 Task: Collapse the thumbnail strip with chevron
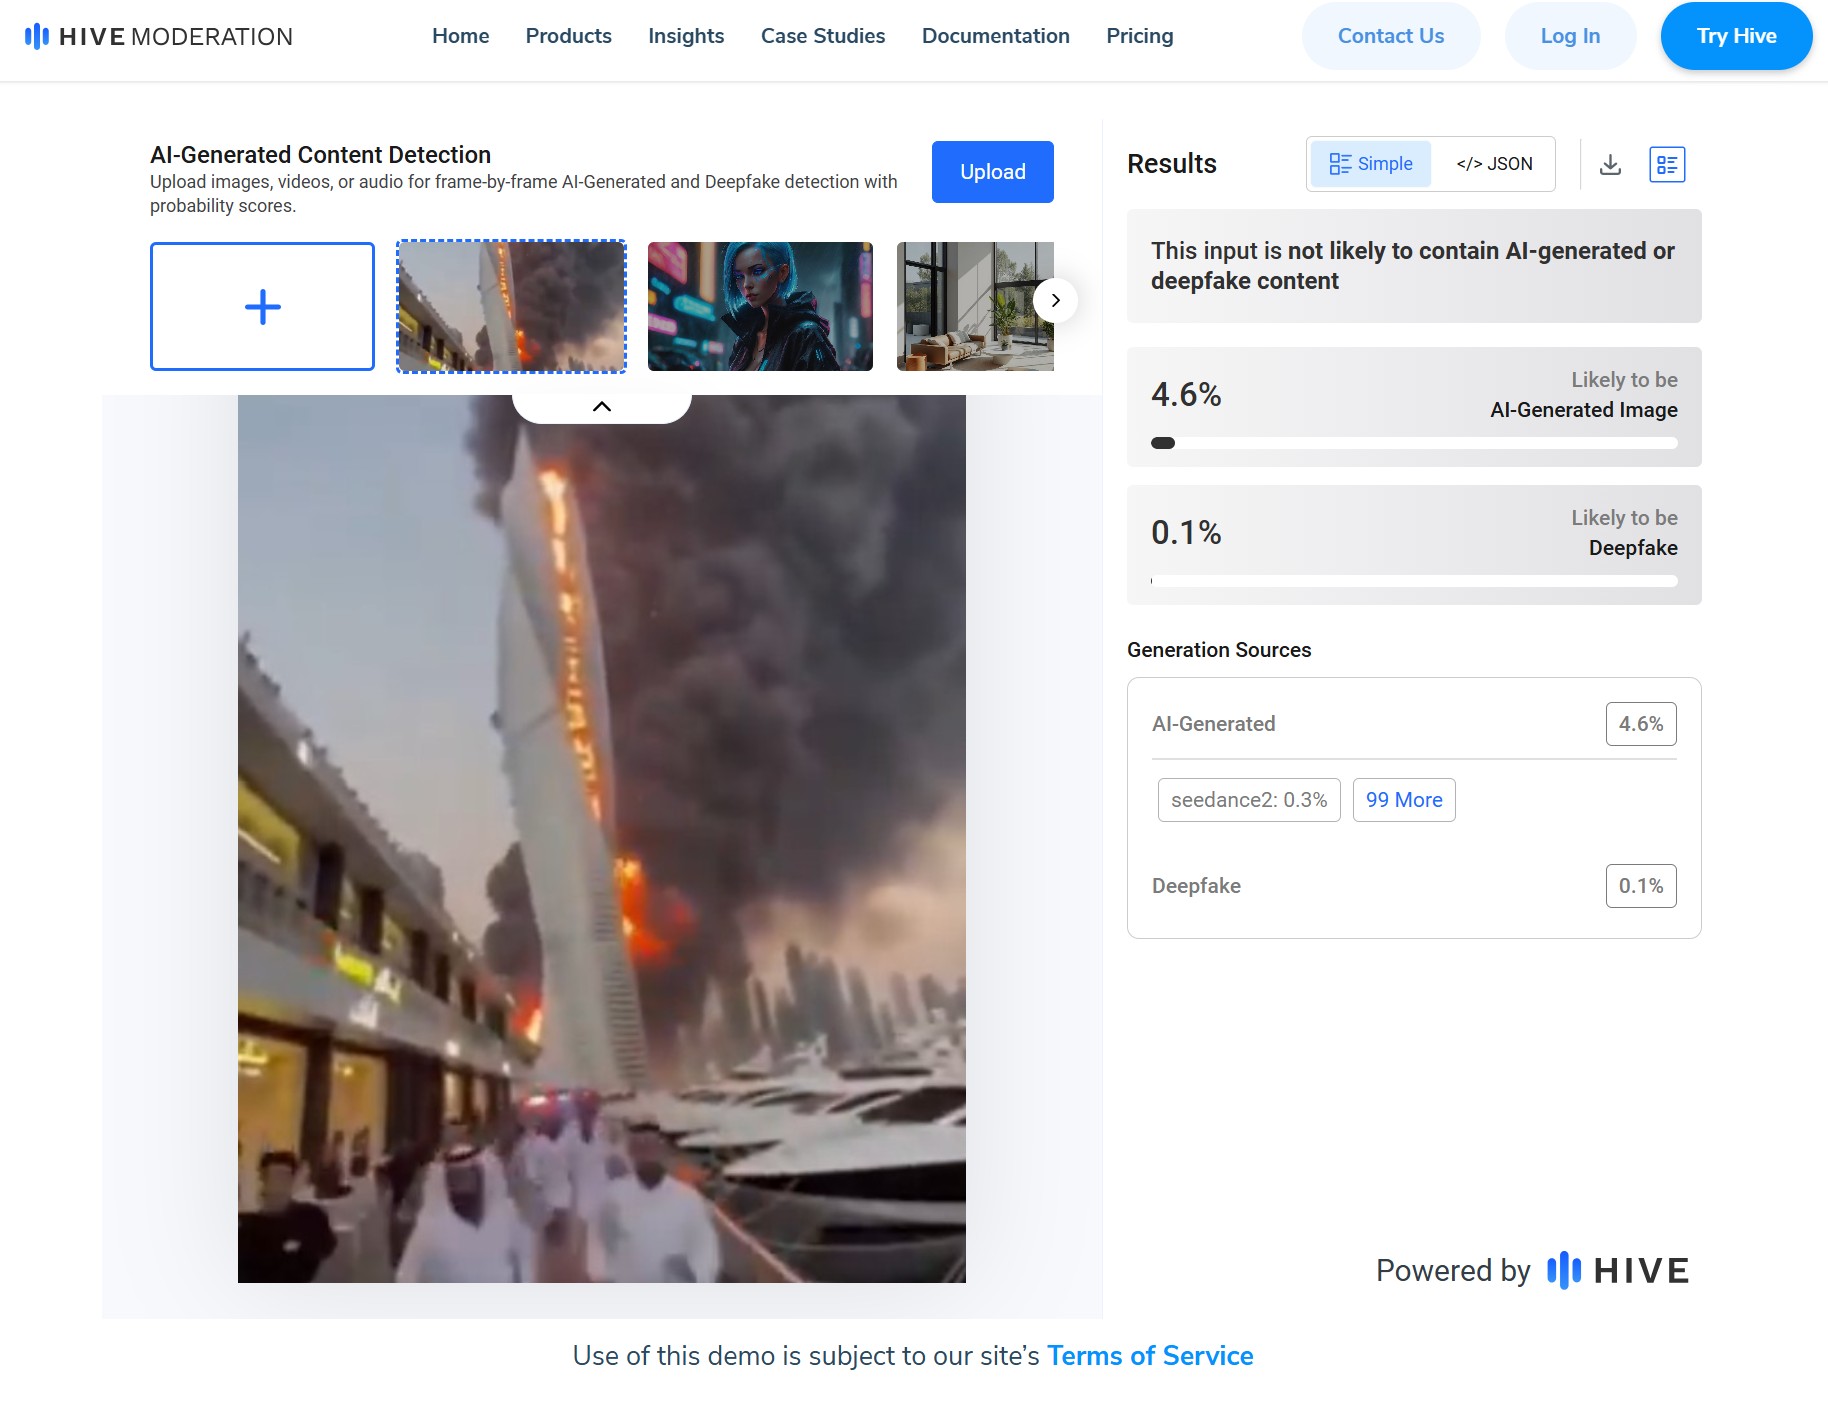pos(602,407)
